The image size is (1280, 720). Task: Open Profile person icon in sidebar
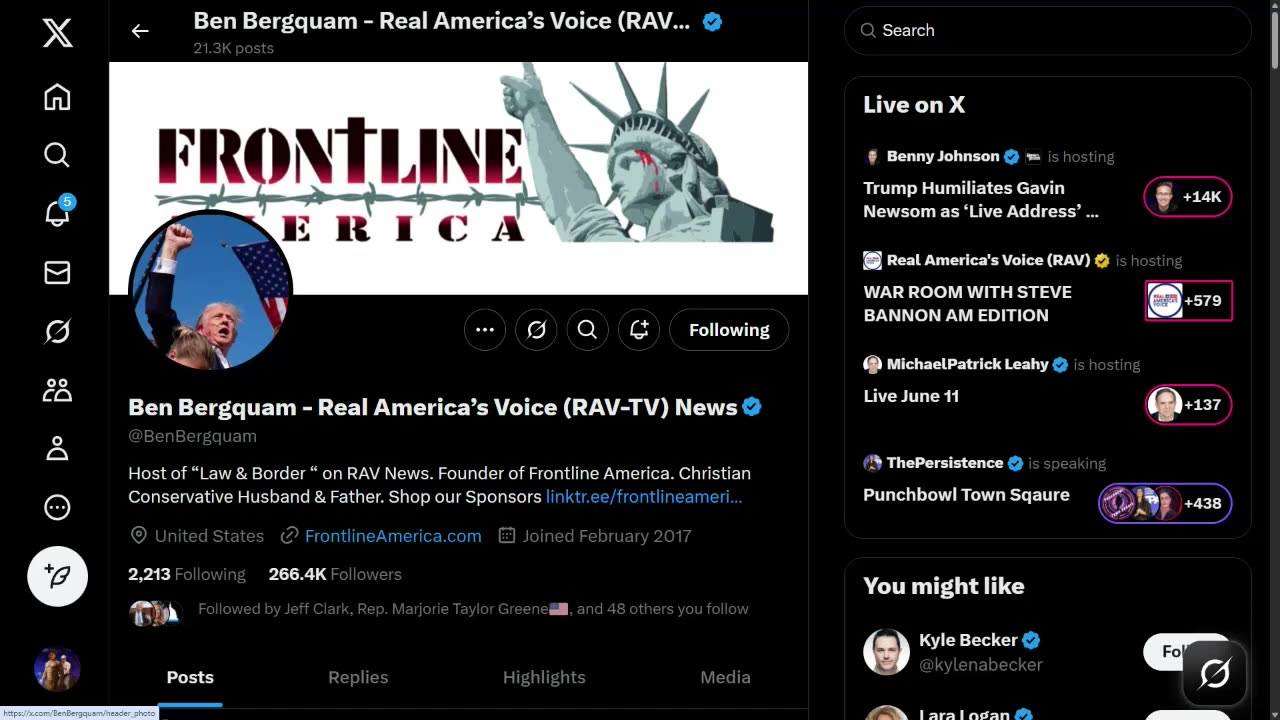57,449
